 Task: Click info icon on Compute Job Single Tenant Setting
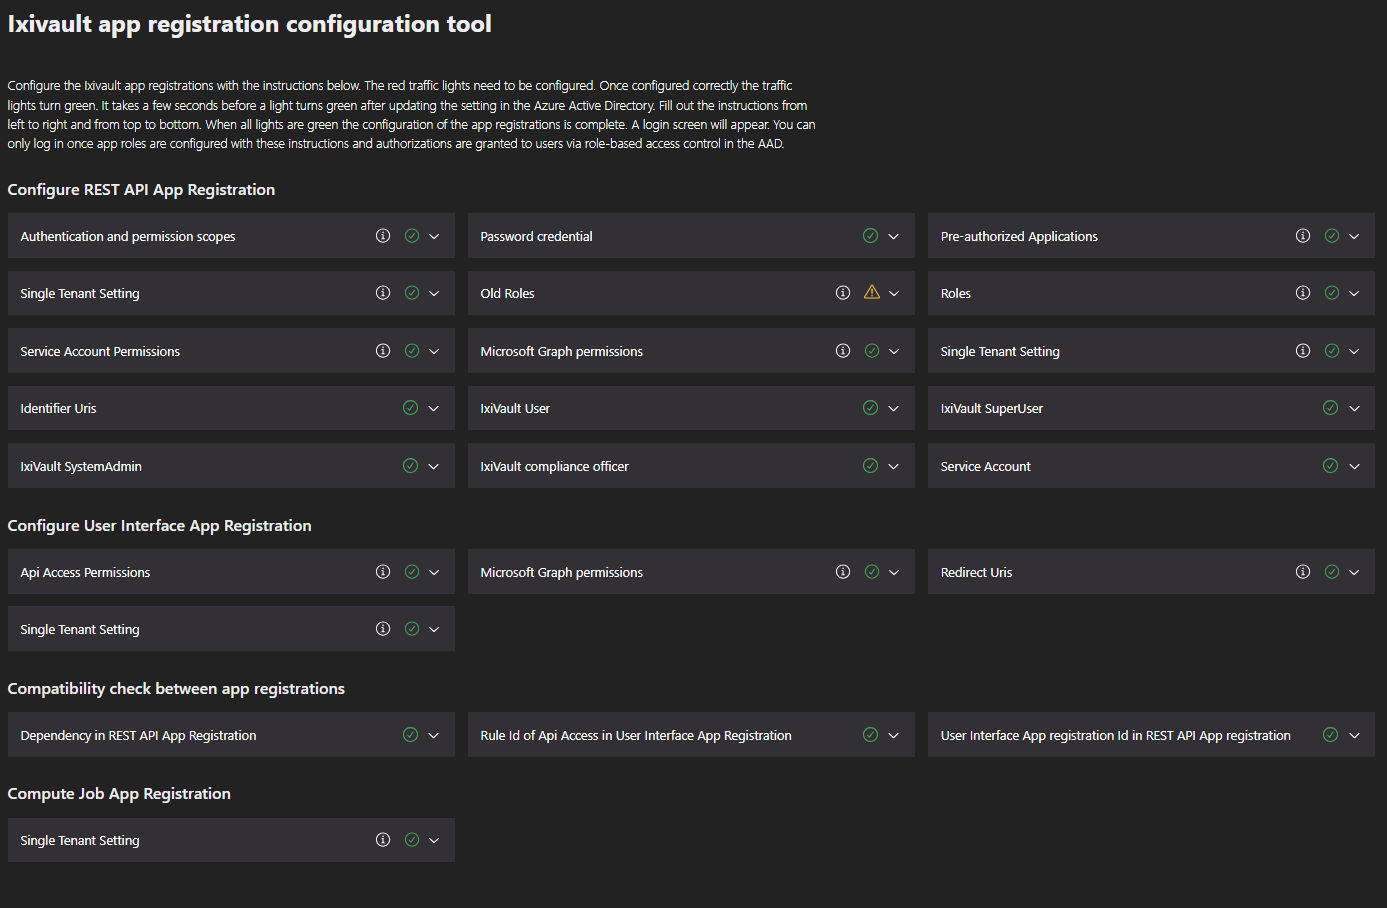coord(383,840)
